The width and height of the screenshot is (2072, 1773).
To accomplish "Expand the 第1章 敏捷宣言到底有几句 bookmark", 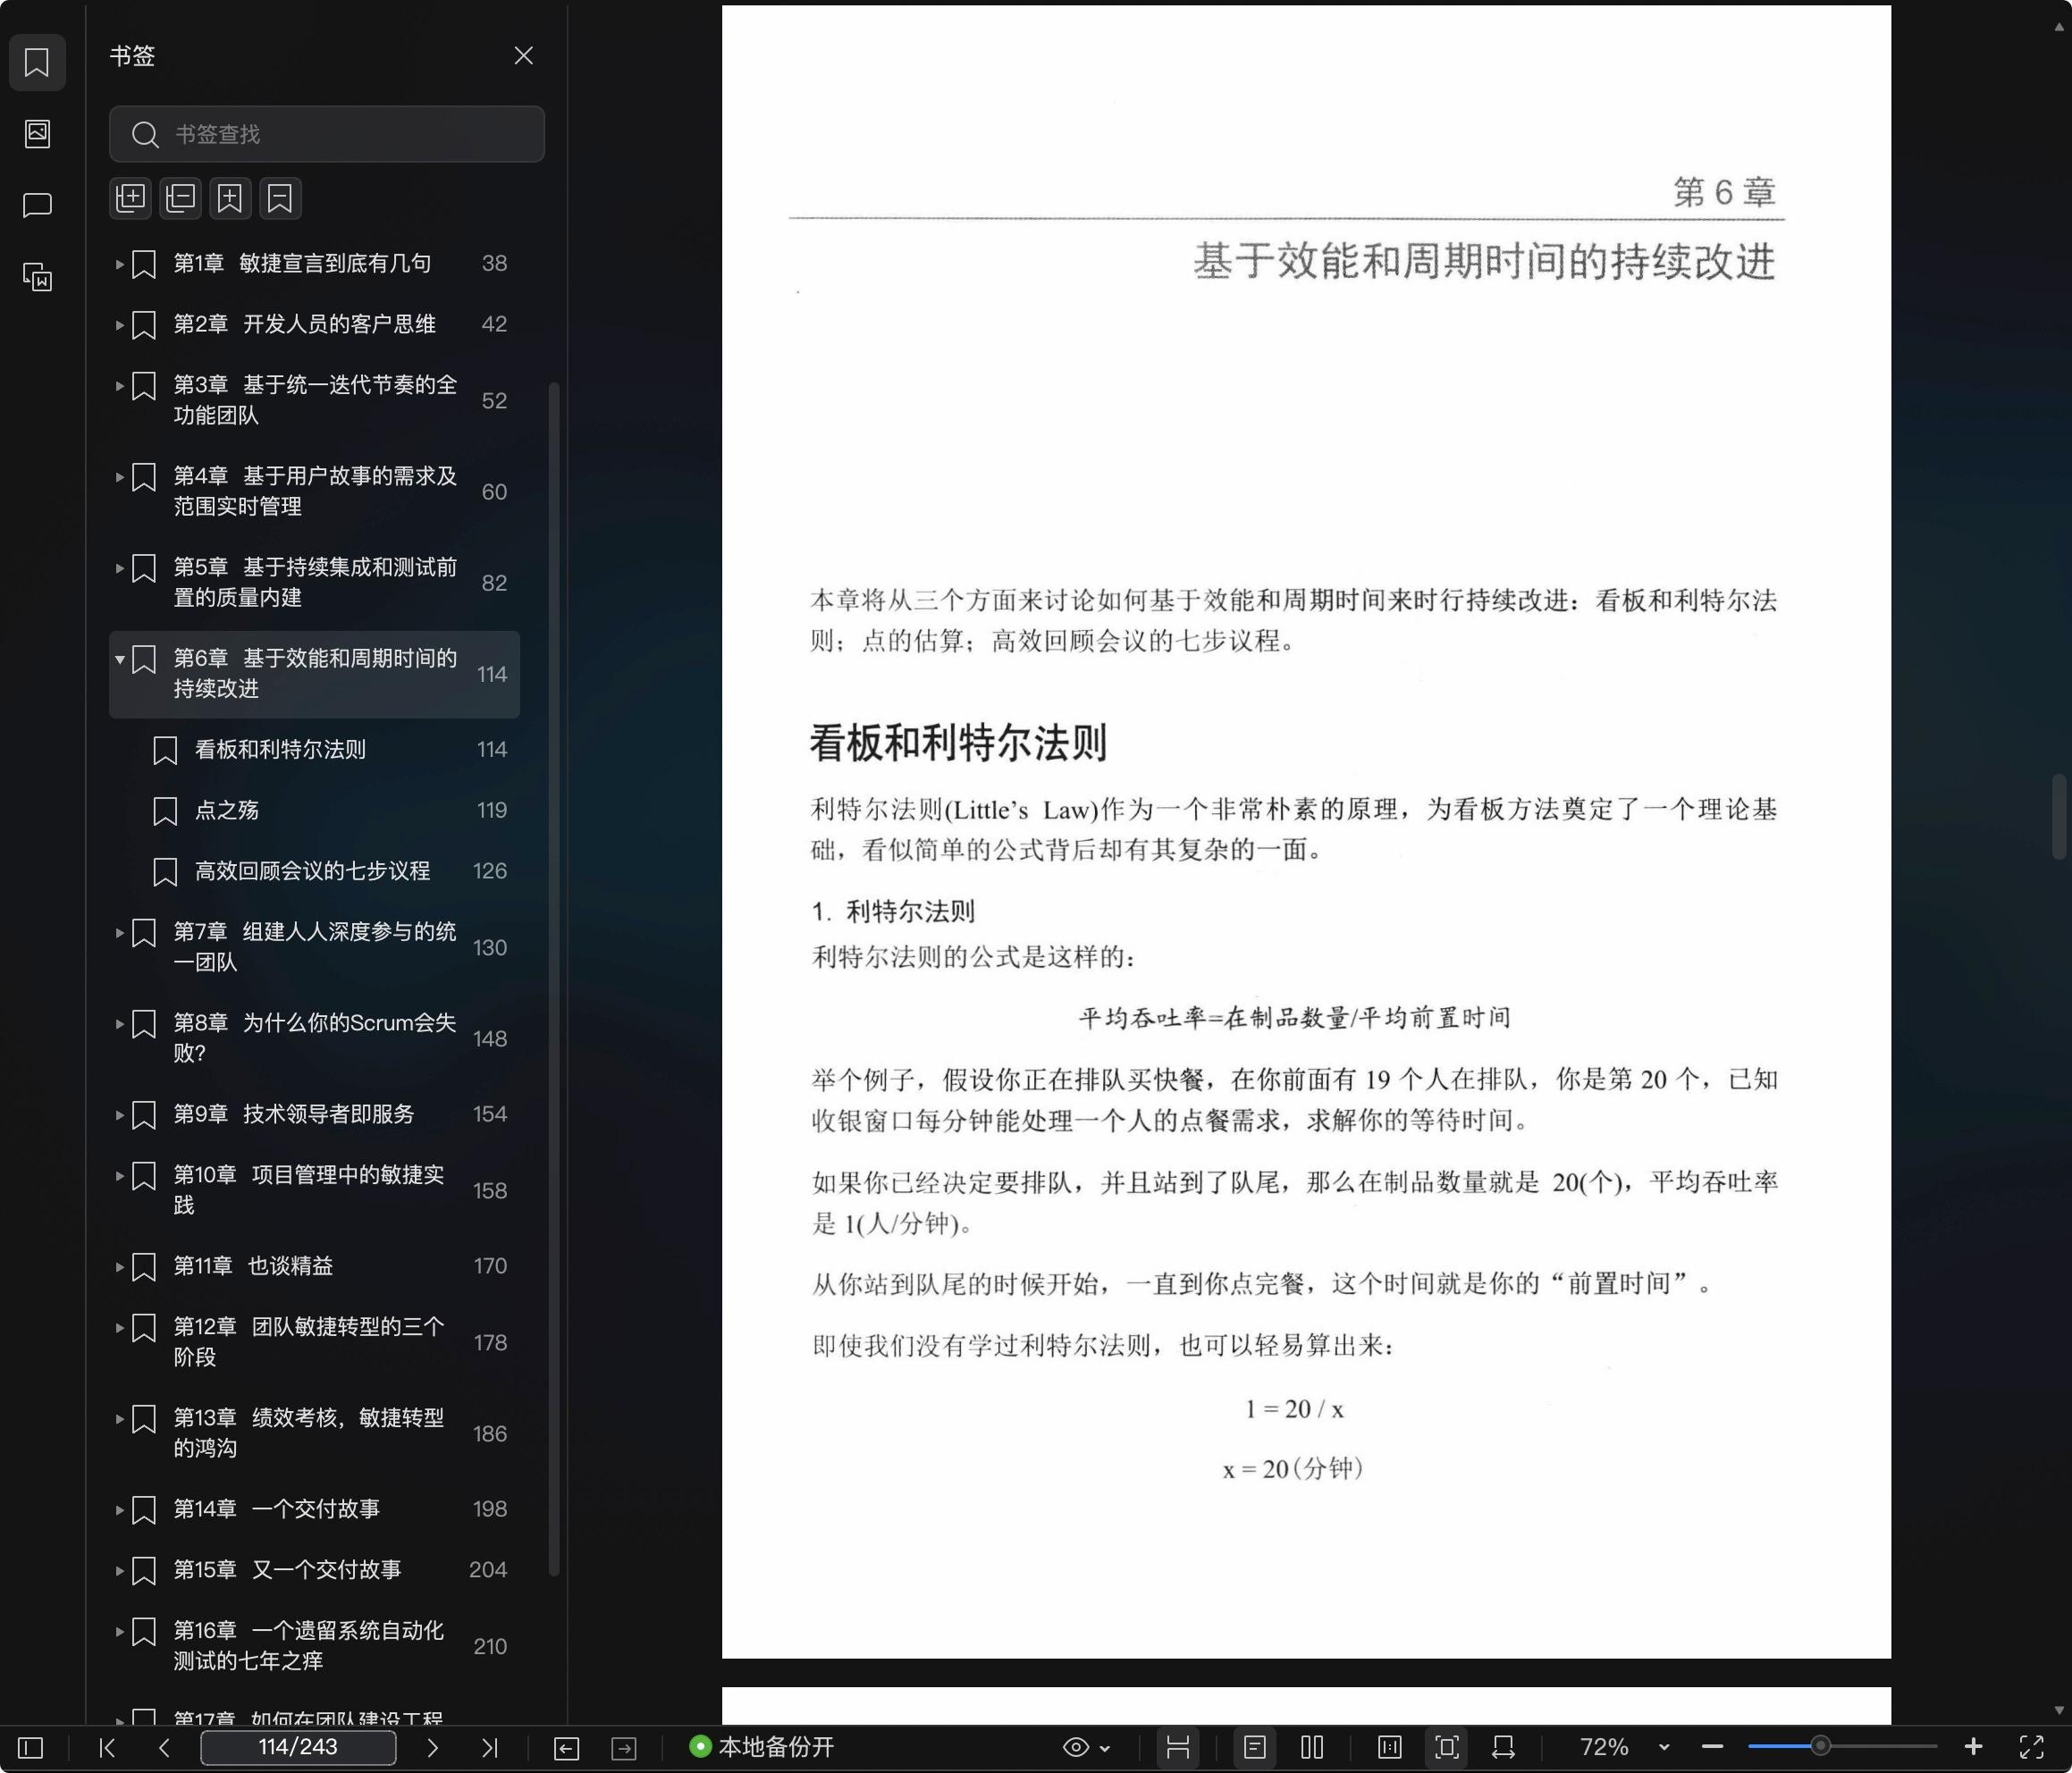I will (x=119, y=264).
